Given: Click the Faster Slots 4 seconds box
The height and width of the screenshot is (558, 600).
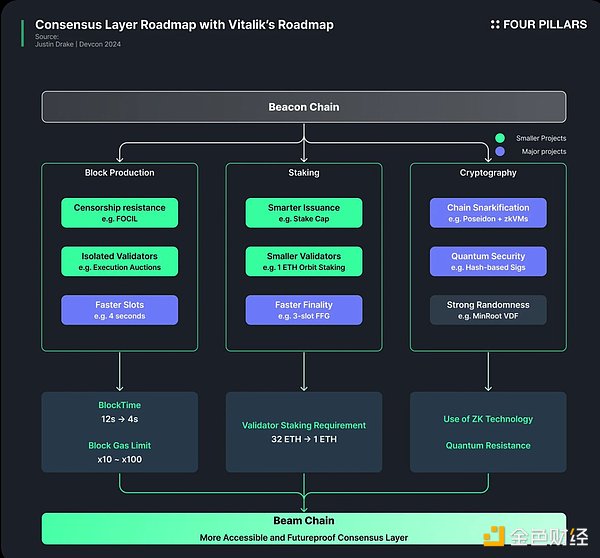Looking at the screenshot, I should pyautogui.click(x=119, y=310).
